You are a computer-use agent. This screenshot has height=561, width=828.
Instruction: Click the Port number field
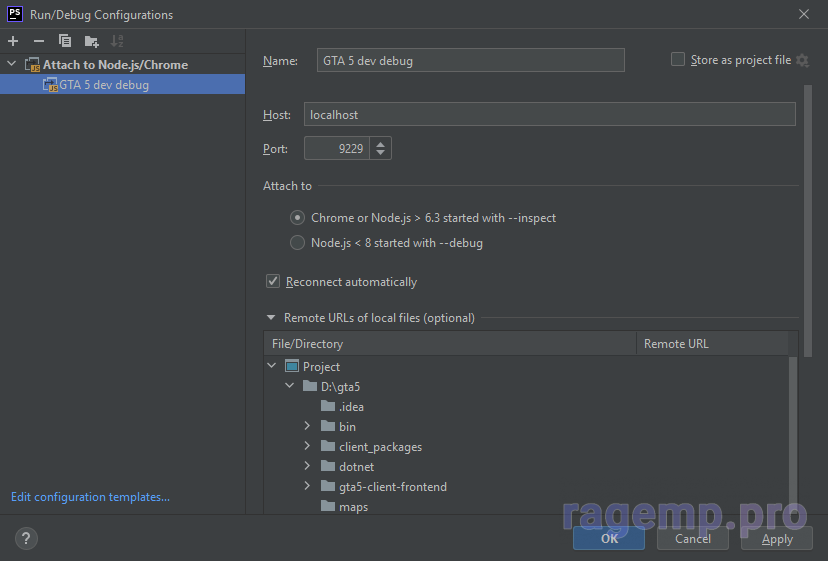tap(337, 148)
